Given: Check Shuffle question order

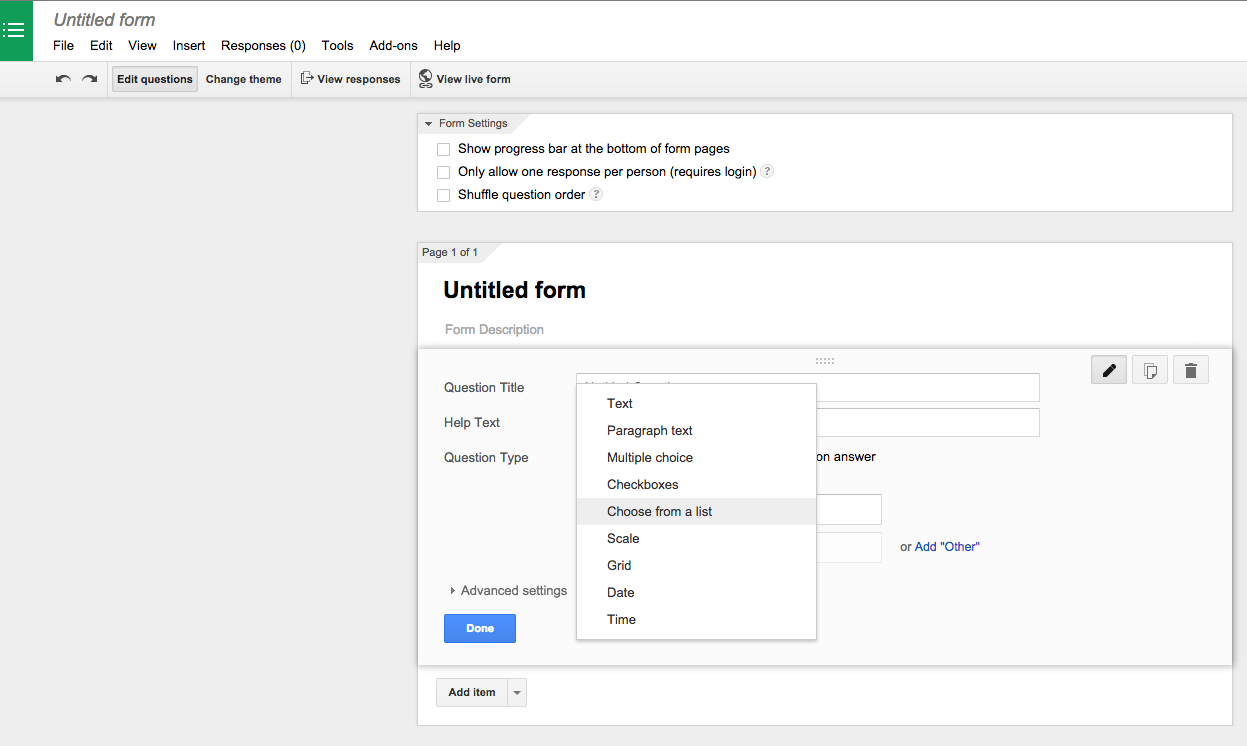Looking at the screenshot, I should [x=443, y=195].
